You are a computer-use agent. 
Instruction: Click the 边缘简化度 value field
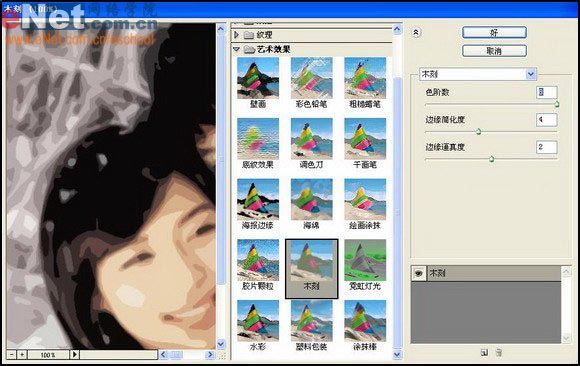pos(546,120)
